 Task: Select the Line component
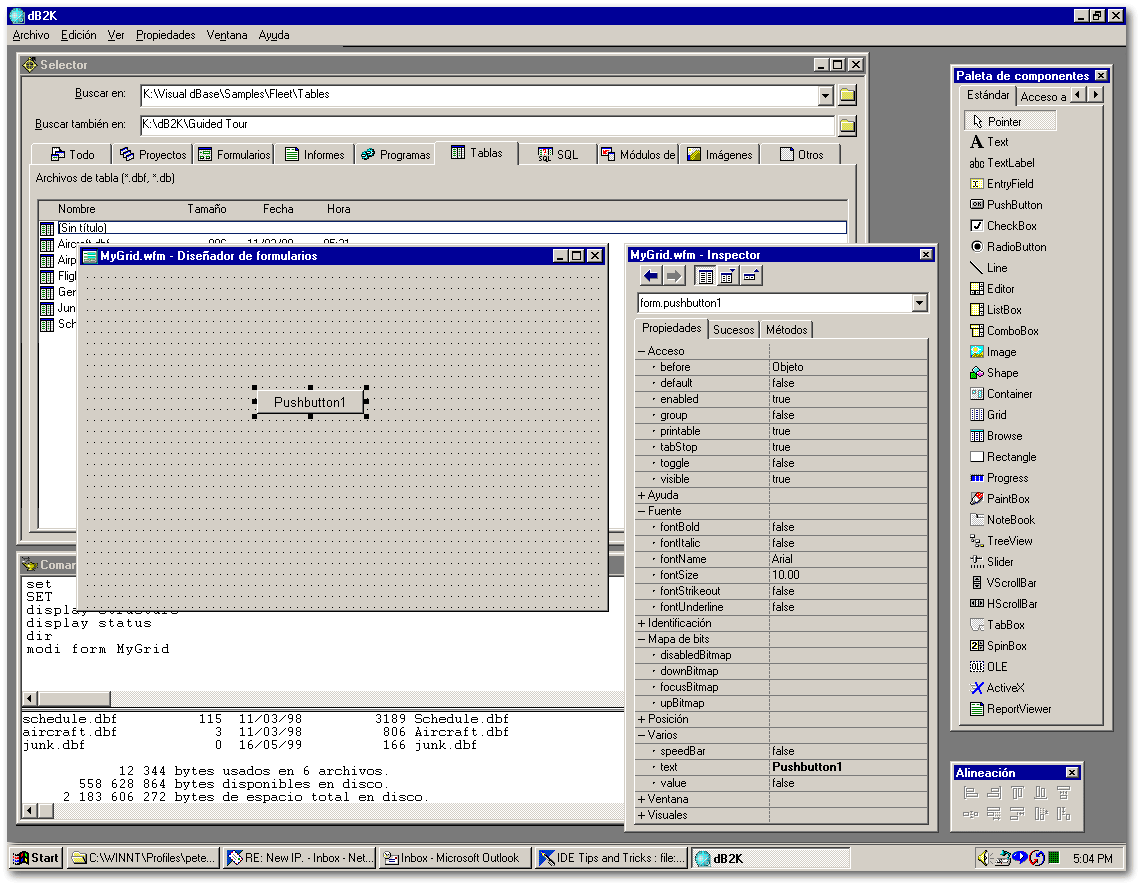(x=988, y=268)
